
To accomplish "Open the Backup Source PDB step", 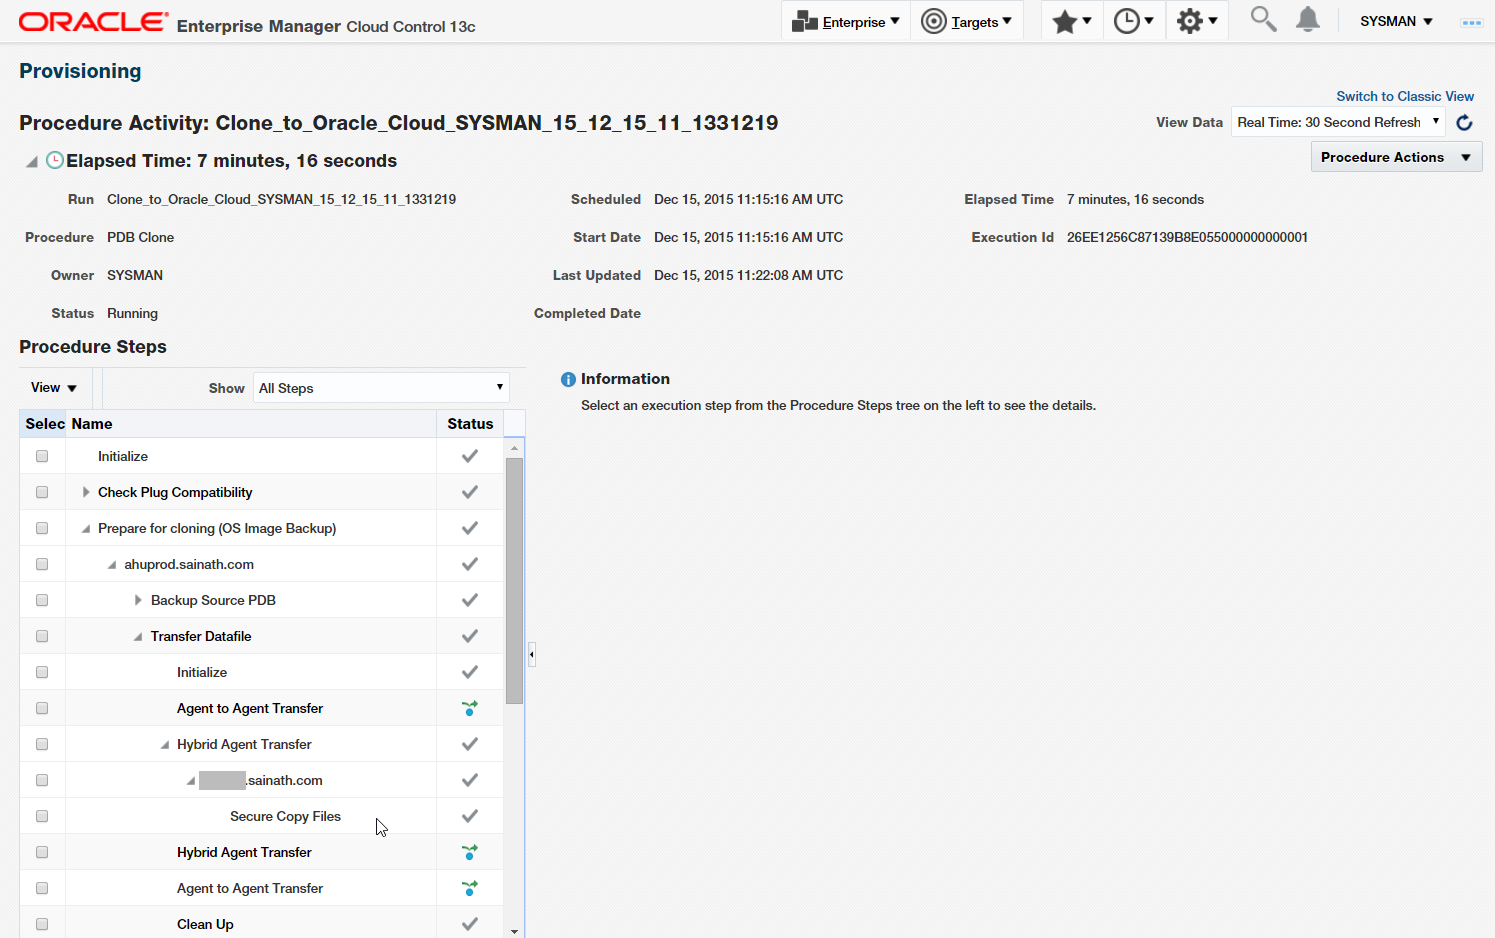I will point(213,600).
